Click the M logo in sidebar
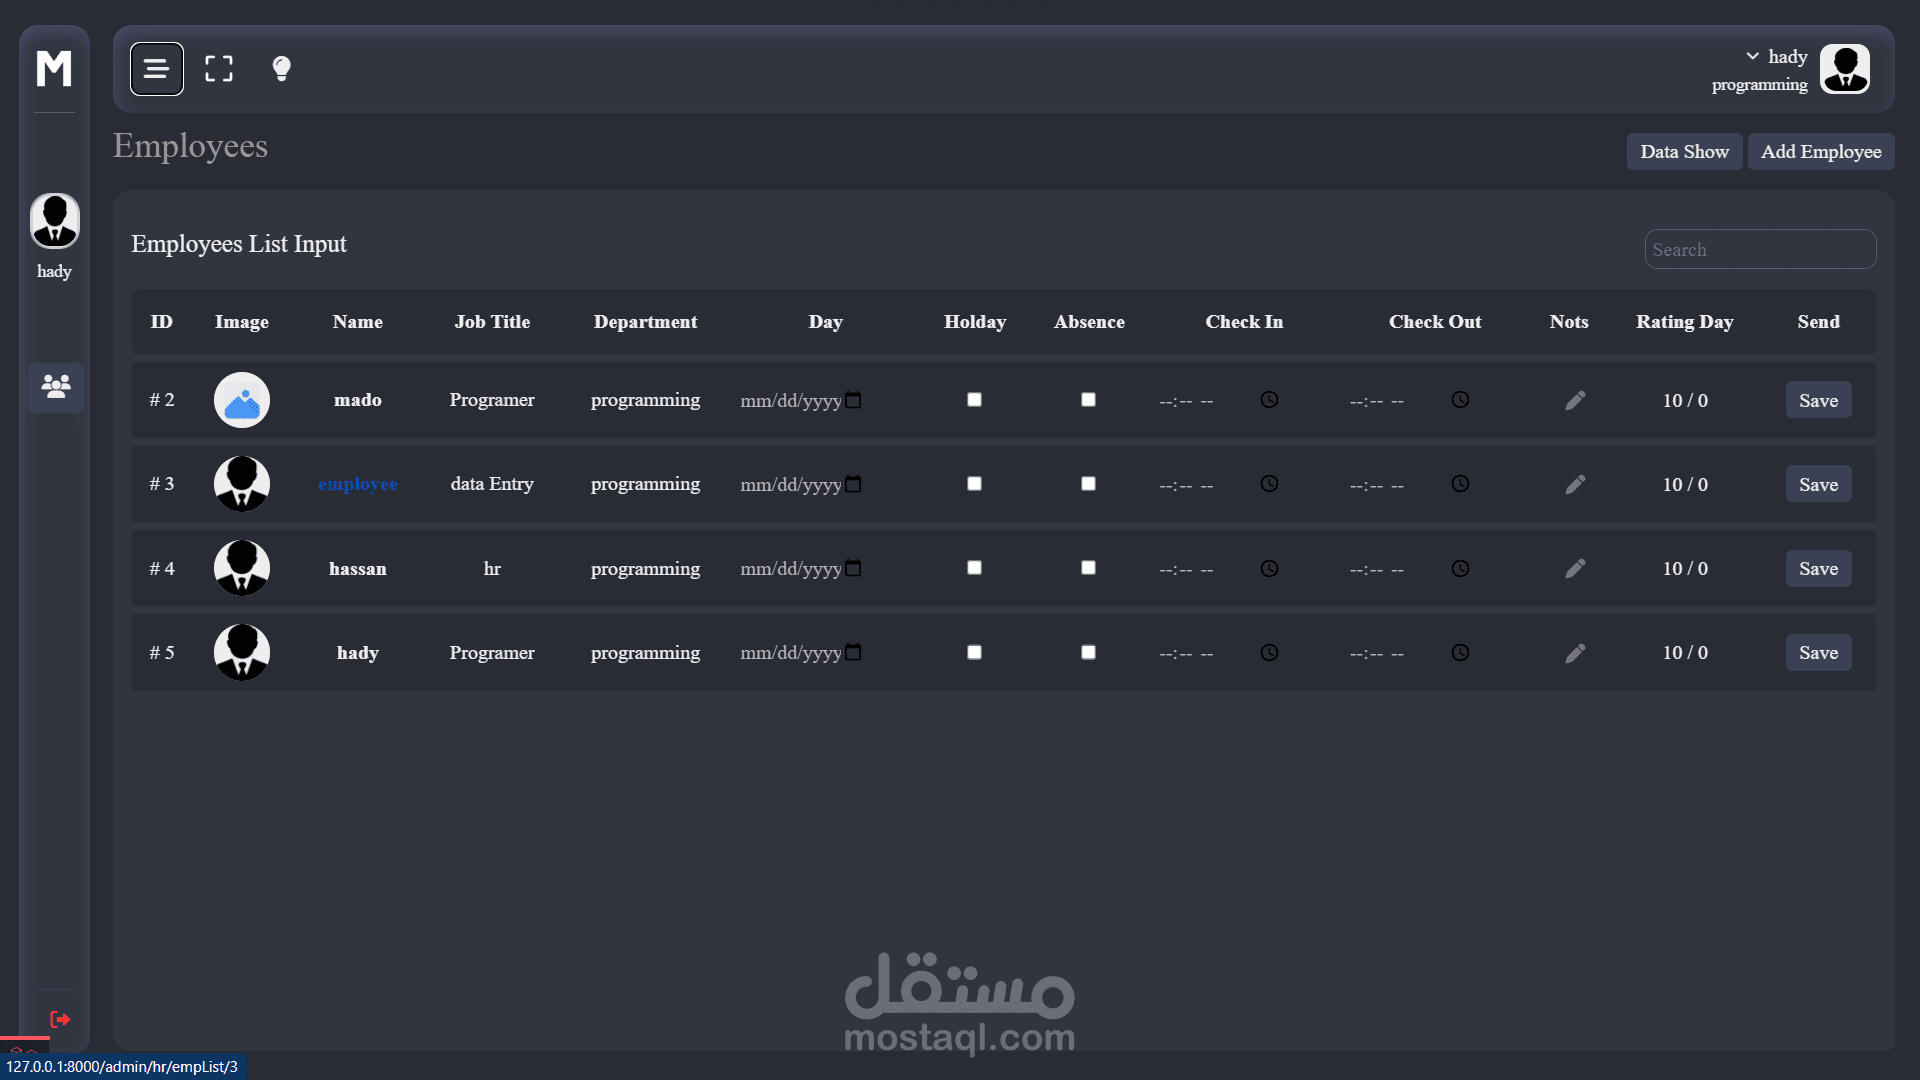Image resolution: width=1920 pixels, height=1080 pixels. click(54, 69)
